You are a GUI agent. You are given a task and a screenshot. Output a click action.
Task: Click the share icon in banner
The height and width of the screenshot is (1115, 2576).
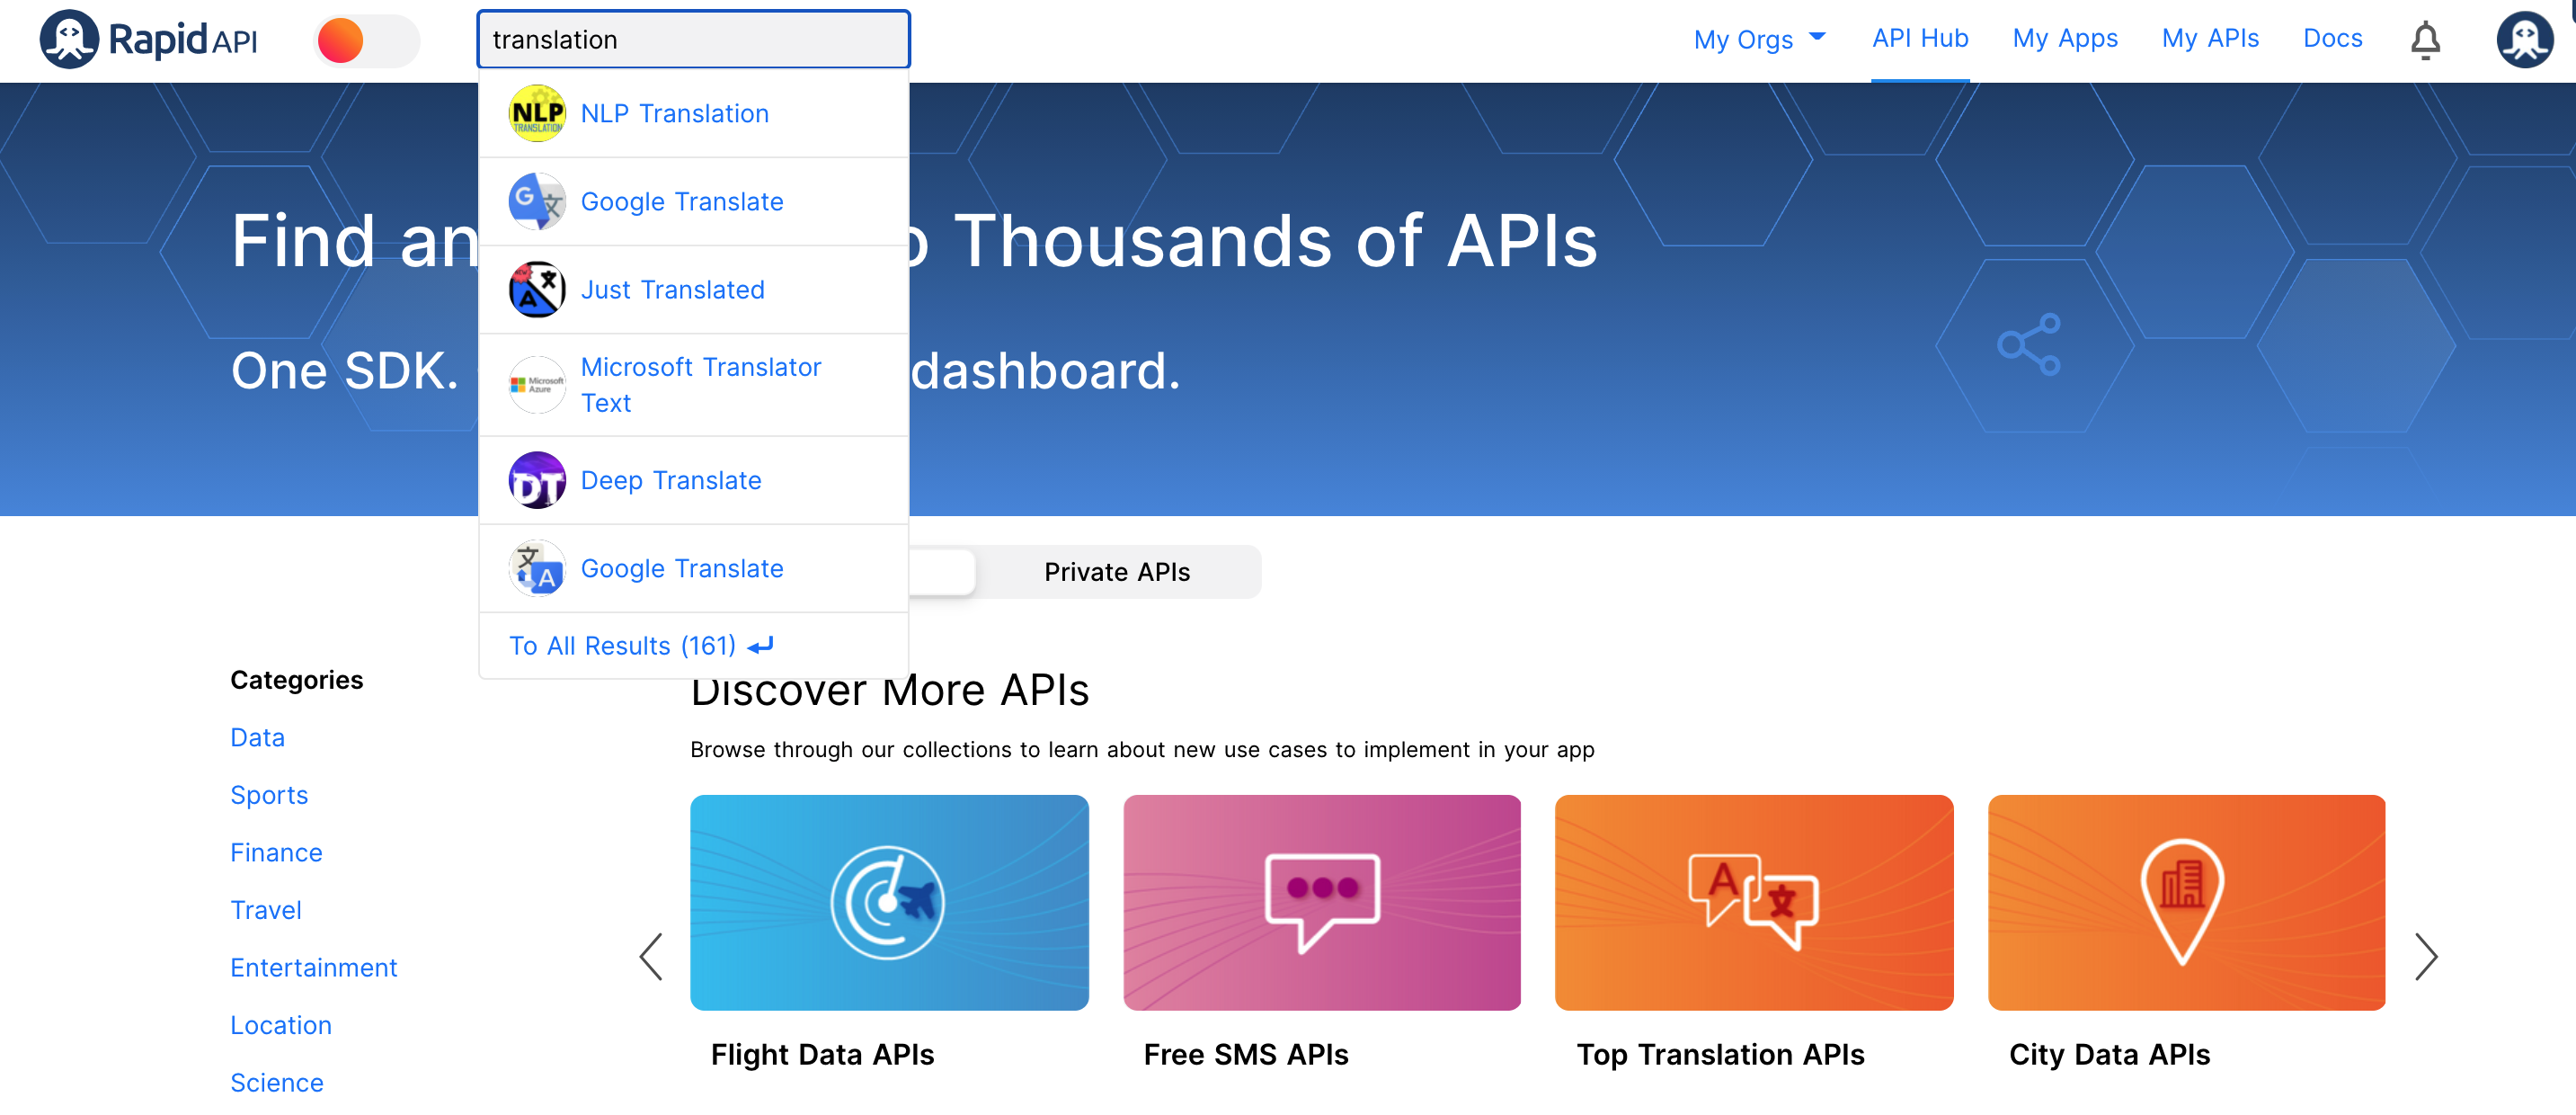coord(2028,345)
